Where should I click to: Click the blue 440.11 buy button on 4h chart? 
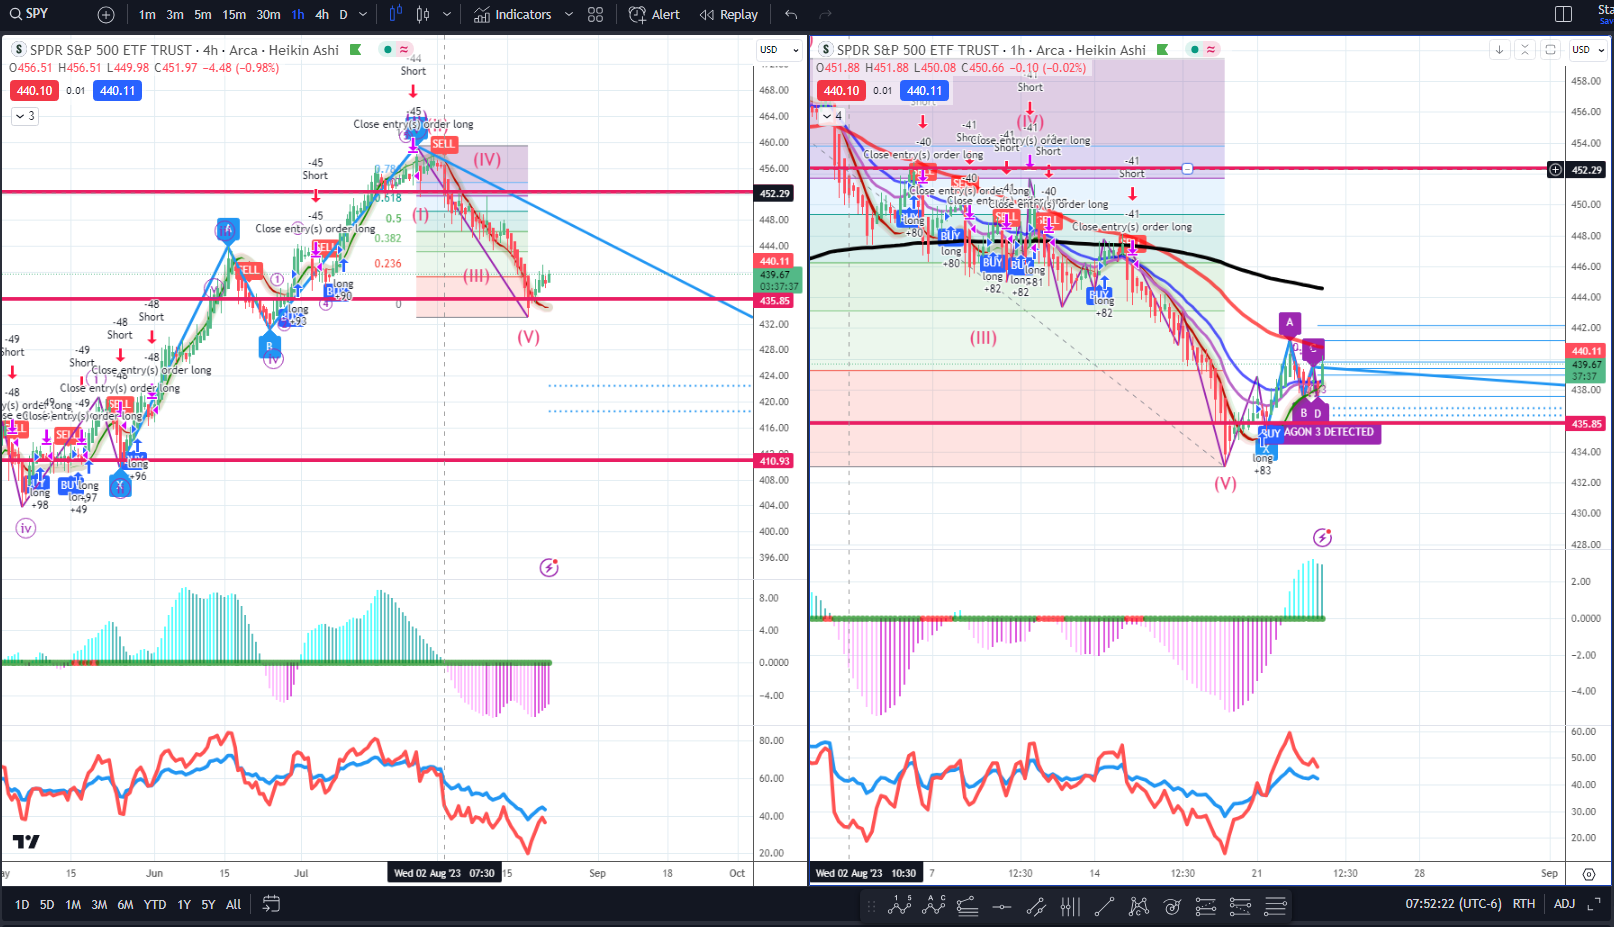(118, 91)
